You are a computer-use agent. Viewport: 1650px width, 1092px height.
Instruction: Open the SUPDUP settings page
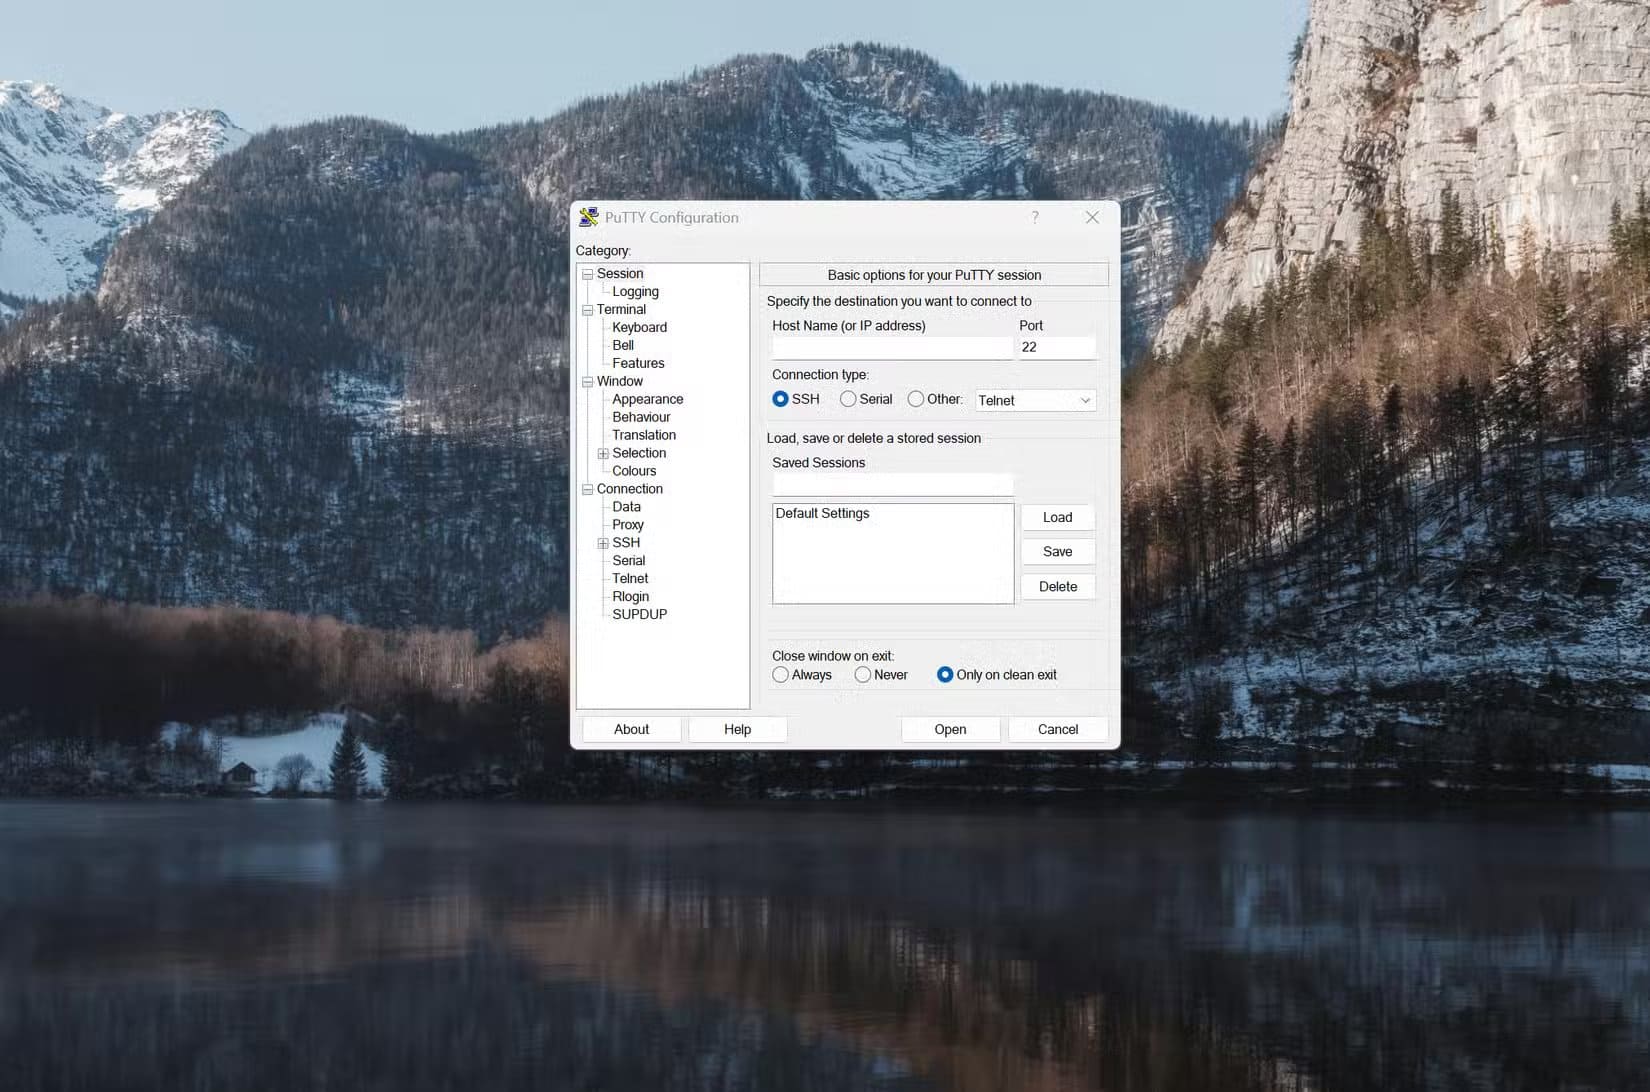tap(639, 614)
